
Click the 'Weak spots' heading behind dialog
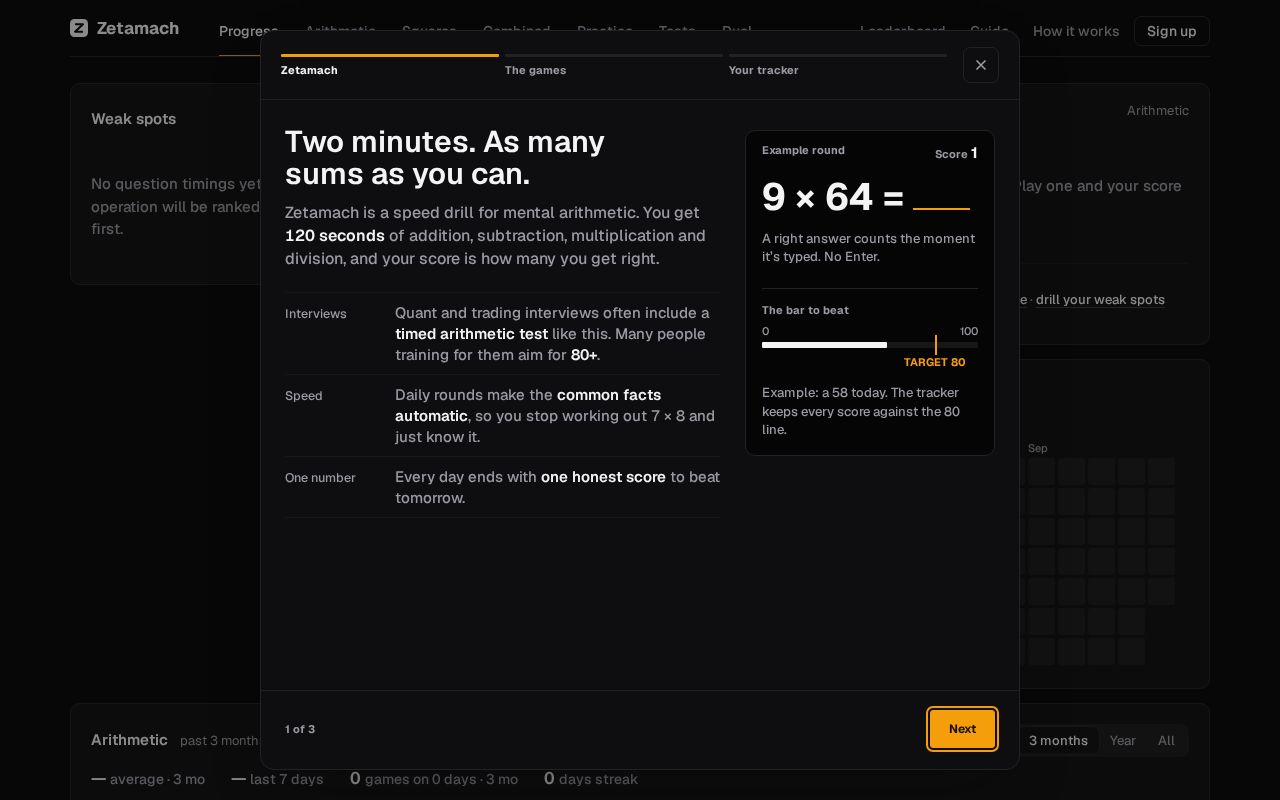(133, 118)
